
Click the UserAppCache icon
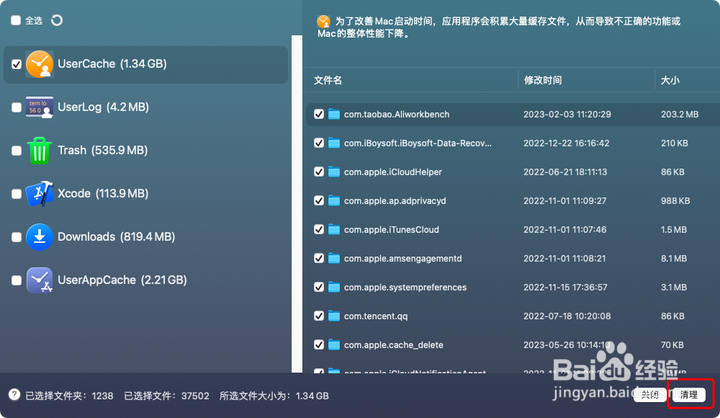coord(39,280)
